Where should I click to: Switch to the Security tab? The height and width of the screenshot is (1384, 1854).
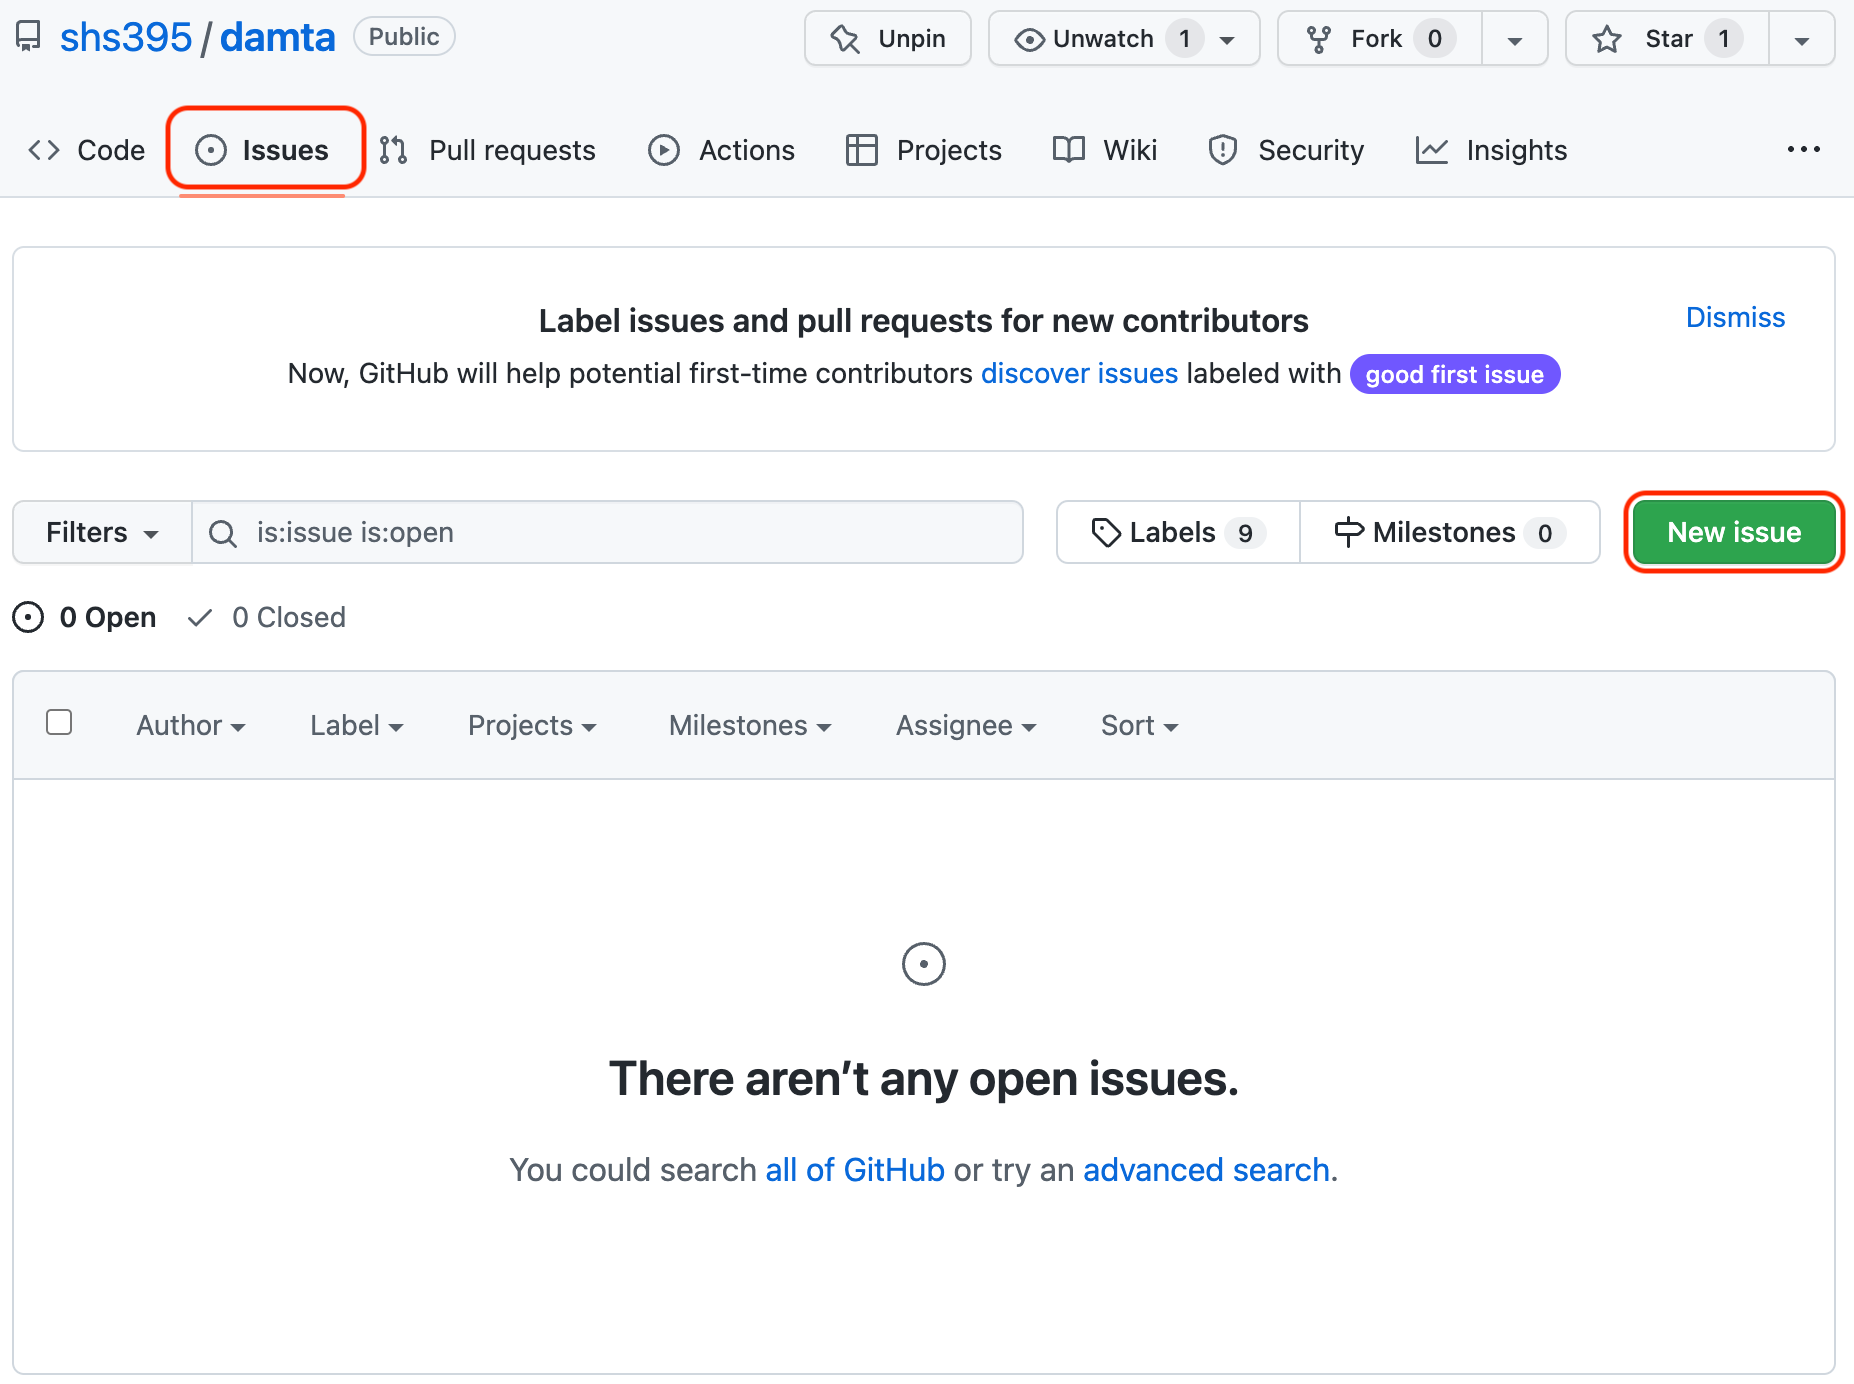coord(1286,150)
